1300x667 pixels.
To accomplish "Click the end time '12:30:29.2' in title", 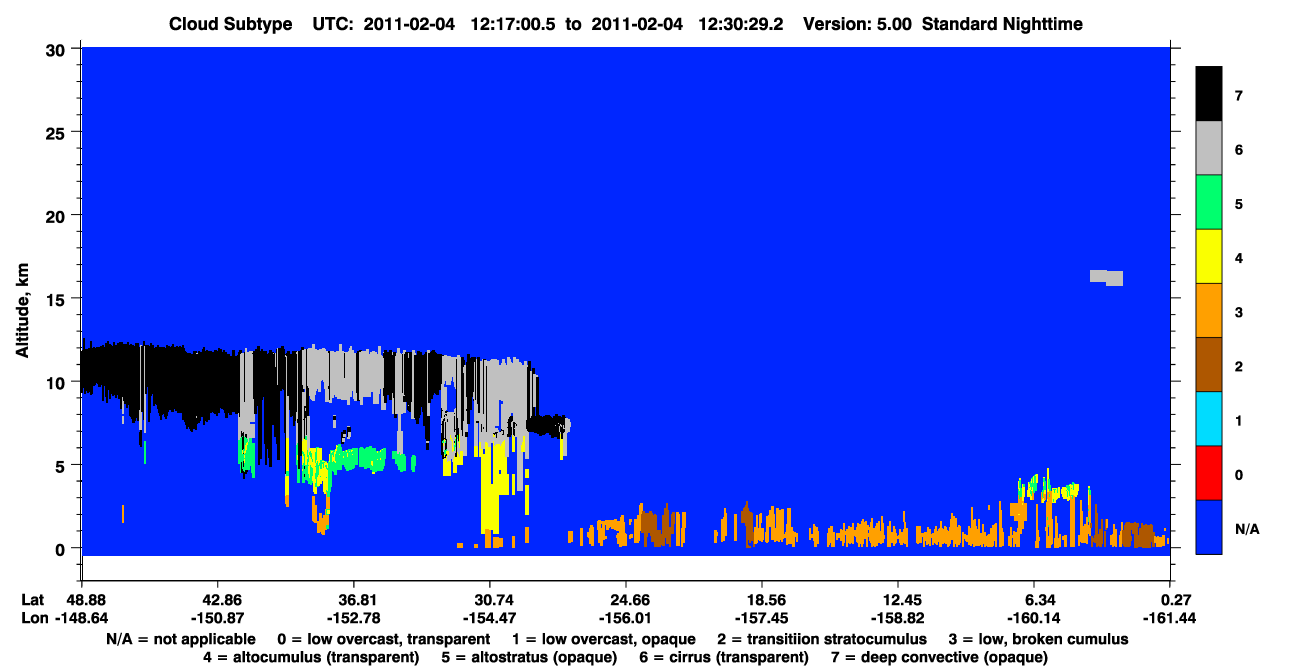I will tap(740, 24).
